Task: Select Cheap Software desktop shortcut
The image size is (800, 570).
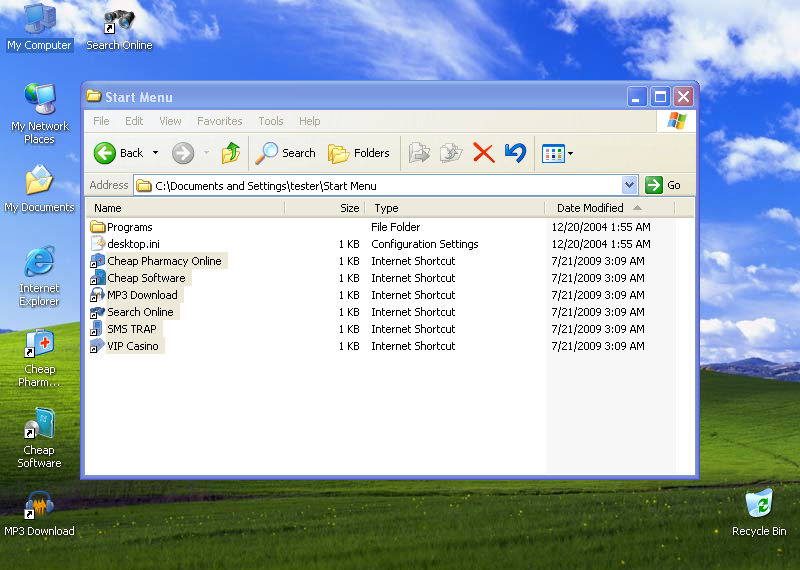Action: click(39, 438)
